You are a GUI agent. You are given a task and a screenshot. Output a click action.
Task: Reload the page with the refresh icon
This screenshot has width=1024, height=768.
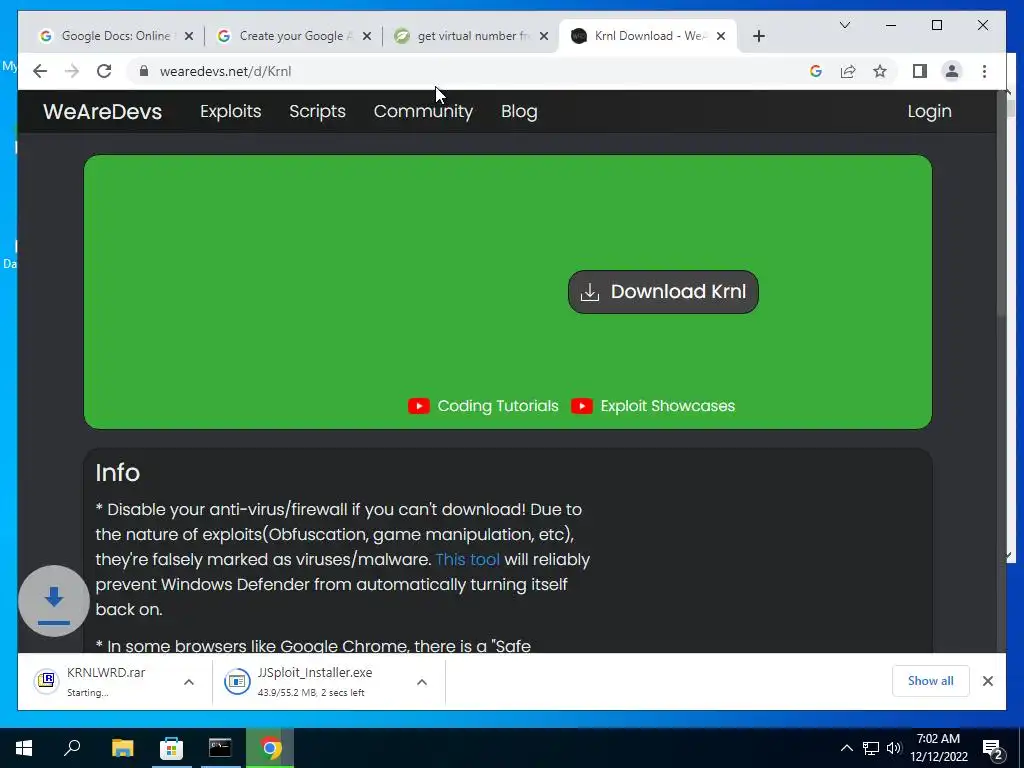[x=104, y=71]
